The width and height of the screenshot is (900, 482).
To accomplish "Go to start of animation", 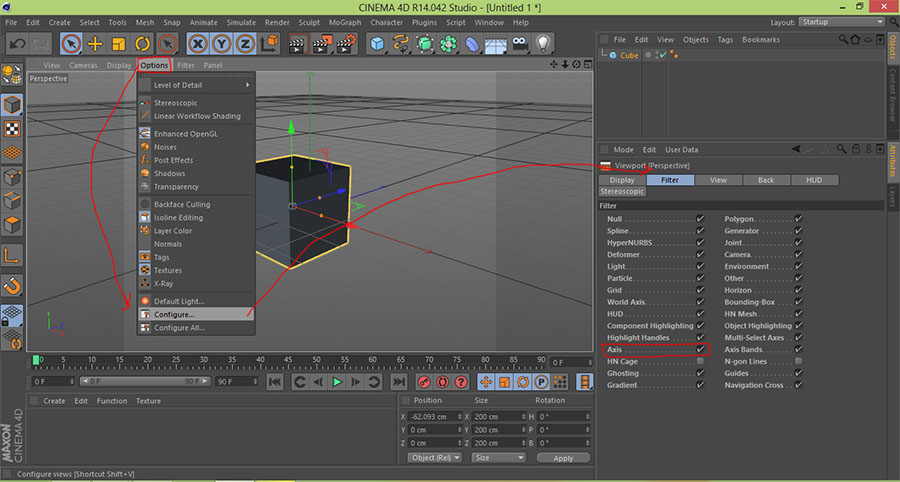I will [275, 382].
